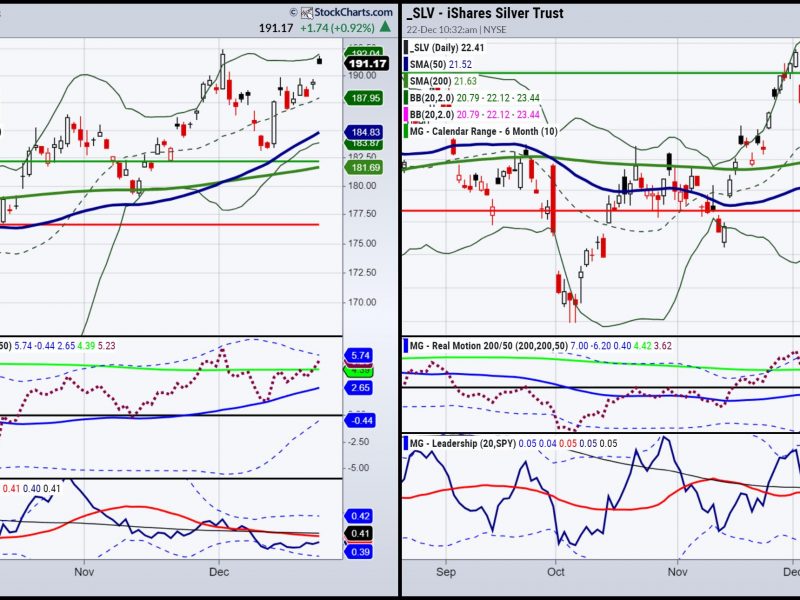Click the black 191.17 price tag on axis
Screen dimensions: 800x600
pyautogui.click(x=367, y=64)
